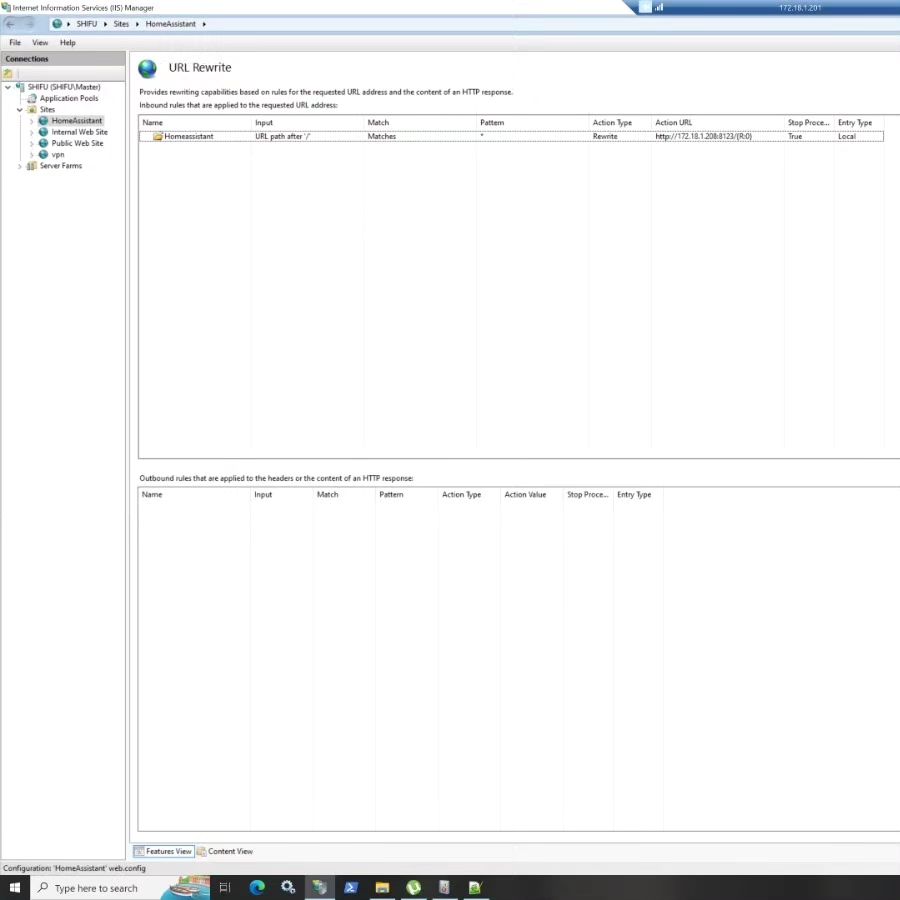Expand the Server Farms node
The image size is (900, 900).
point(20,166)
